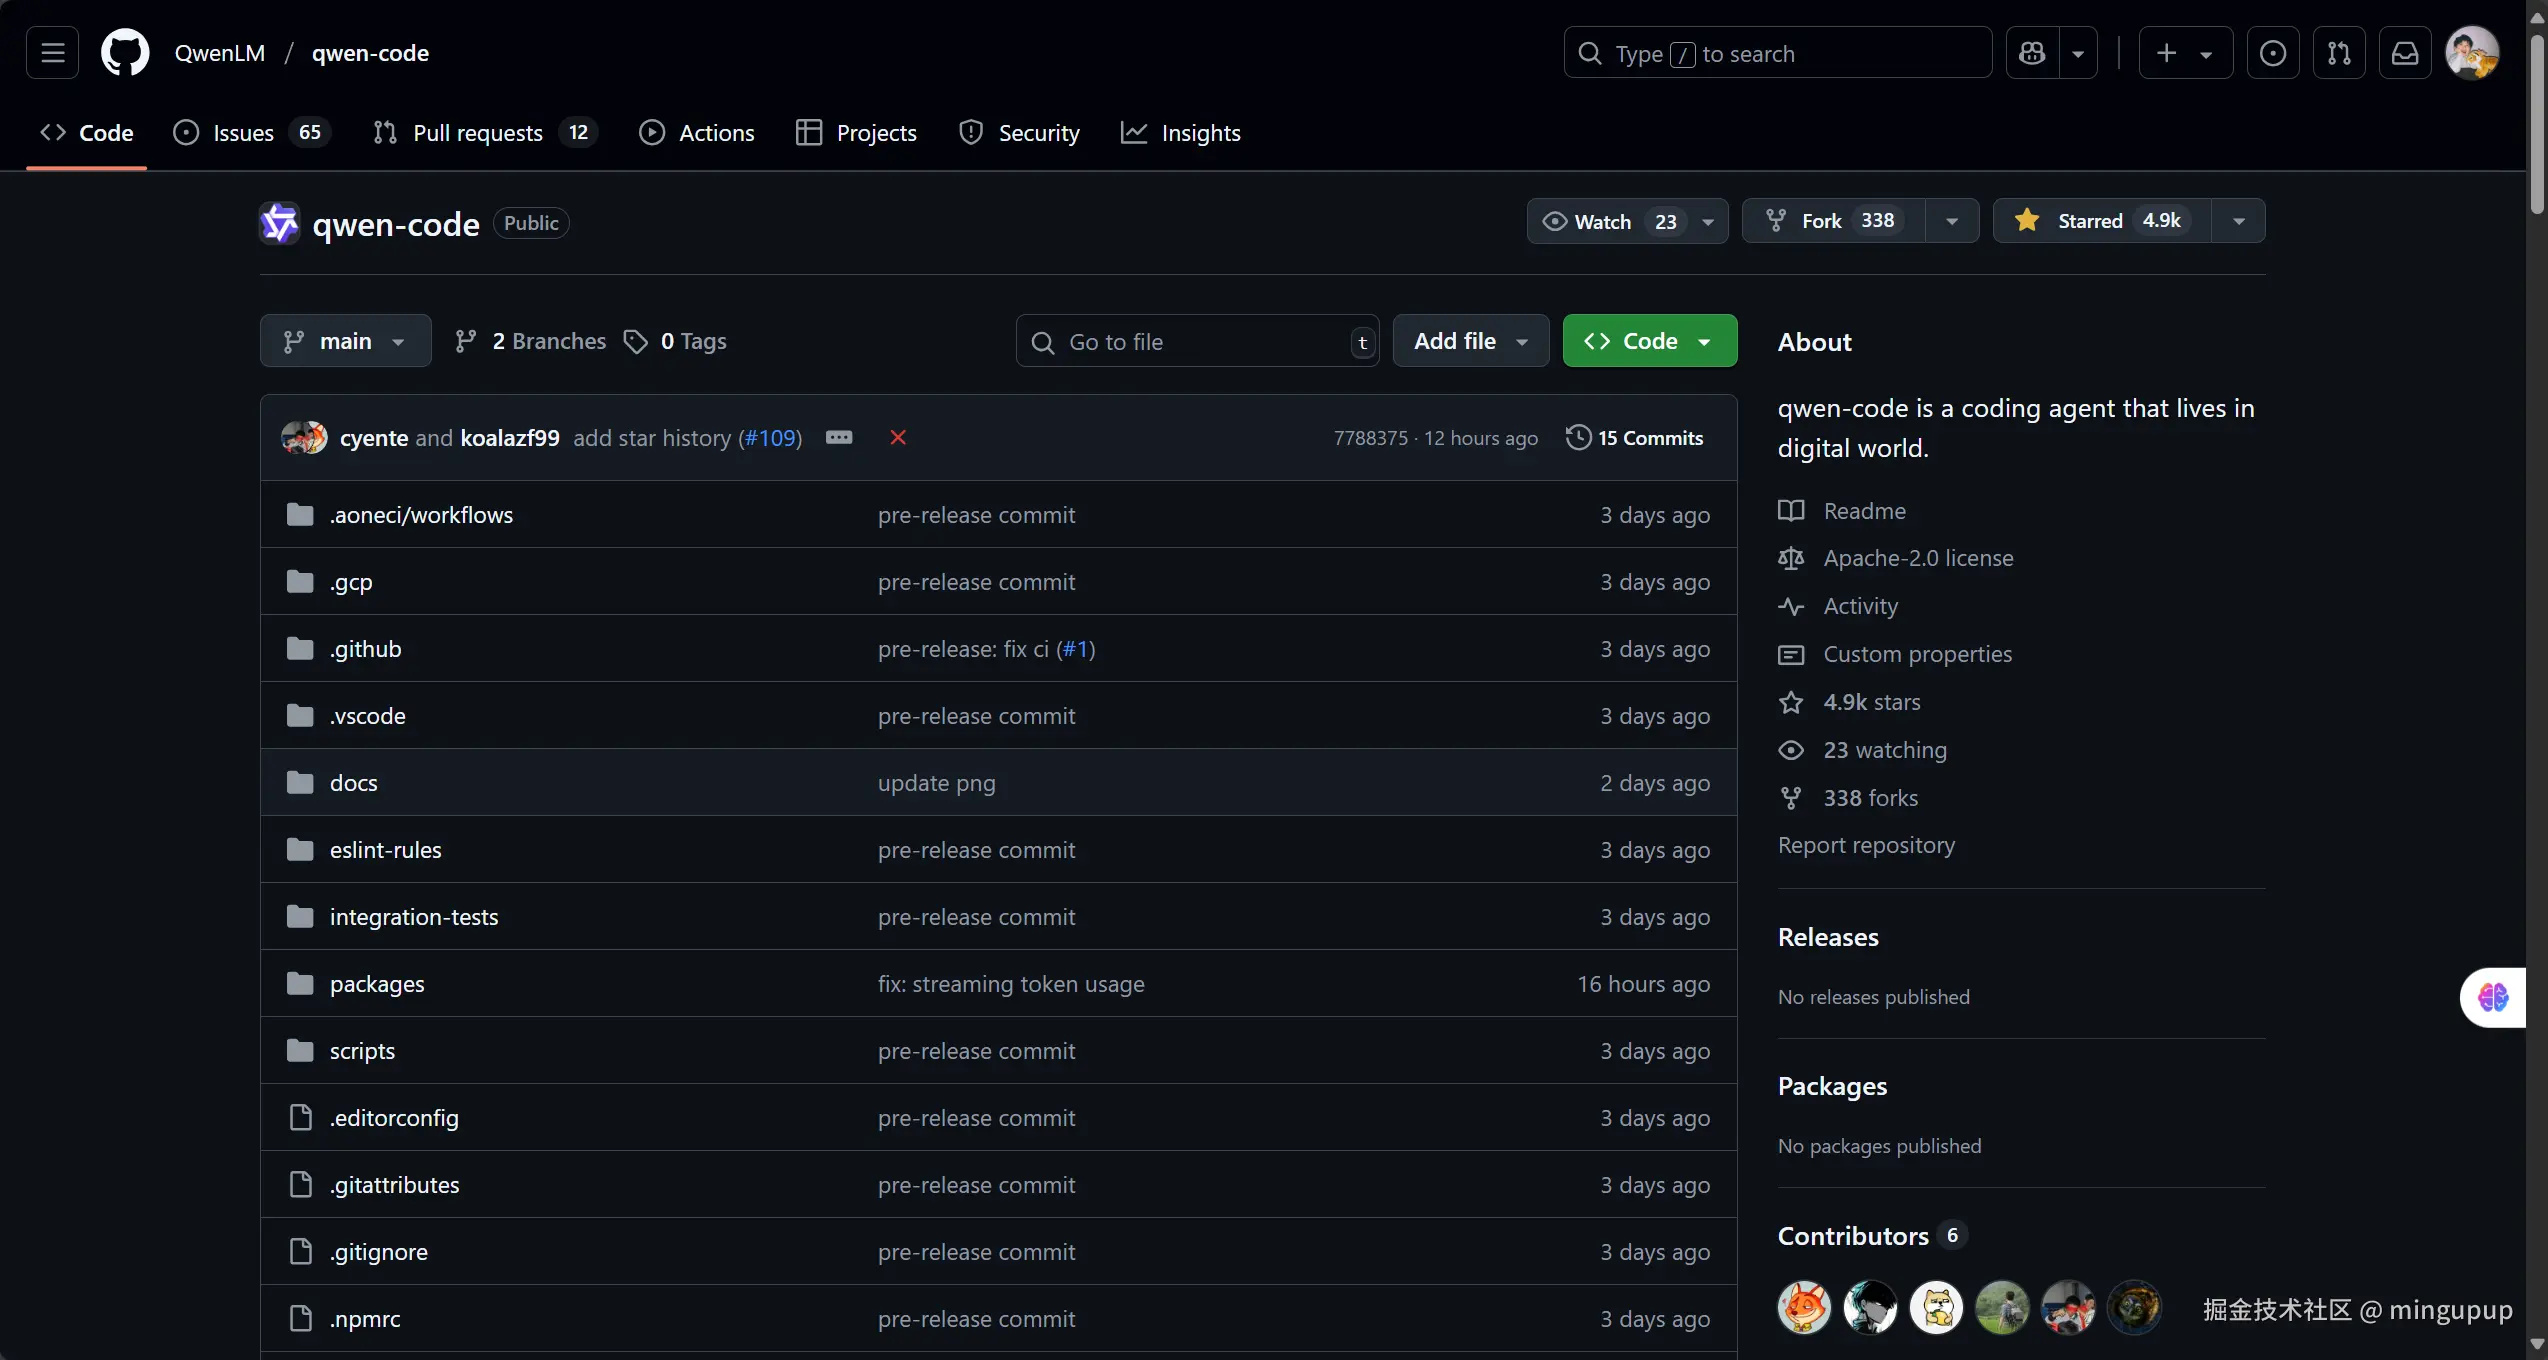Open koalazf99 author link
Viewport: 2548px width, 1360px height.
click(510, 438)
